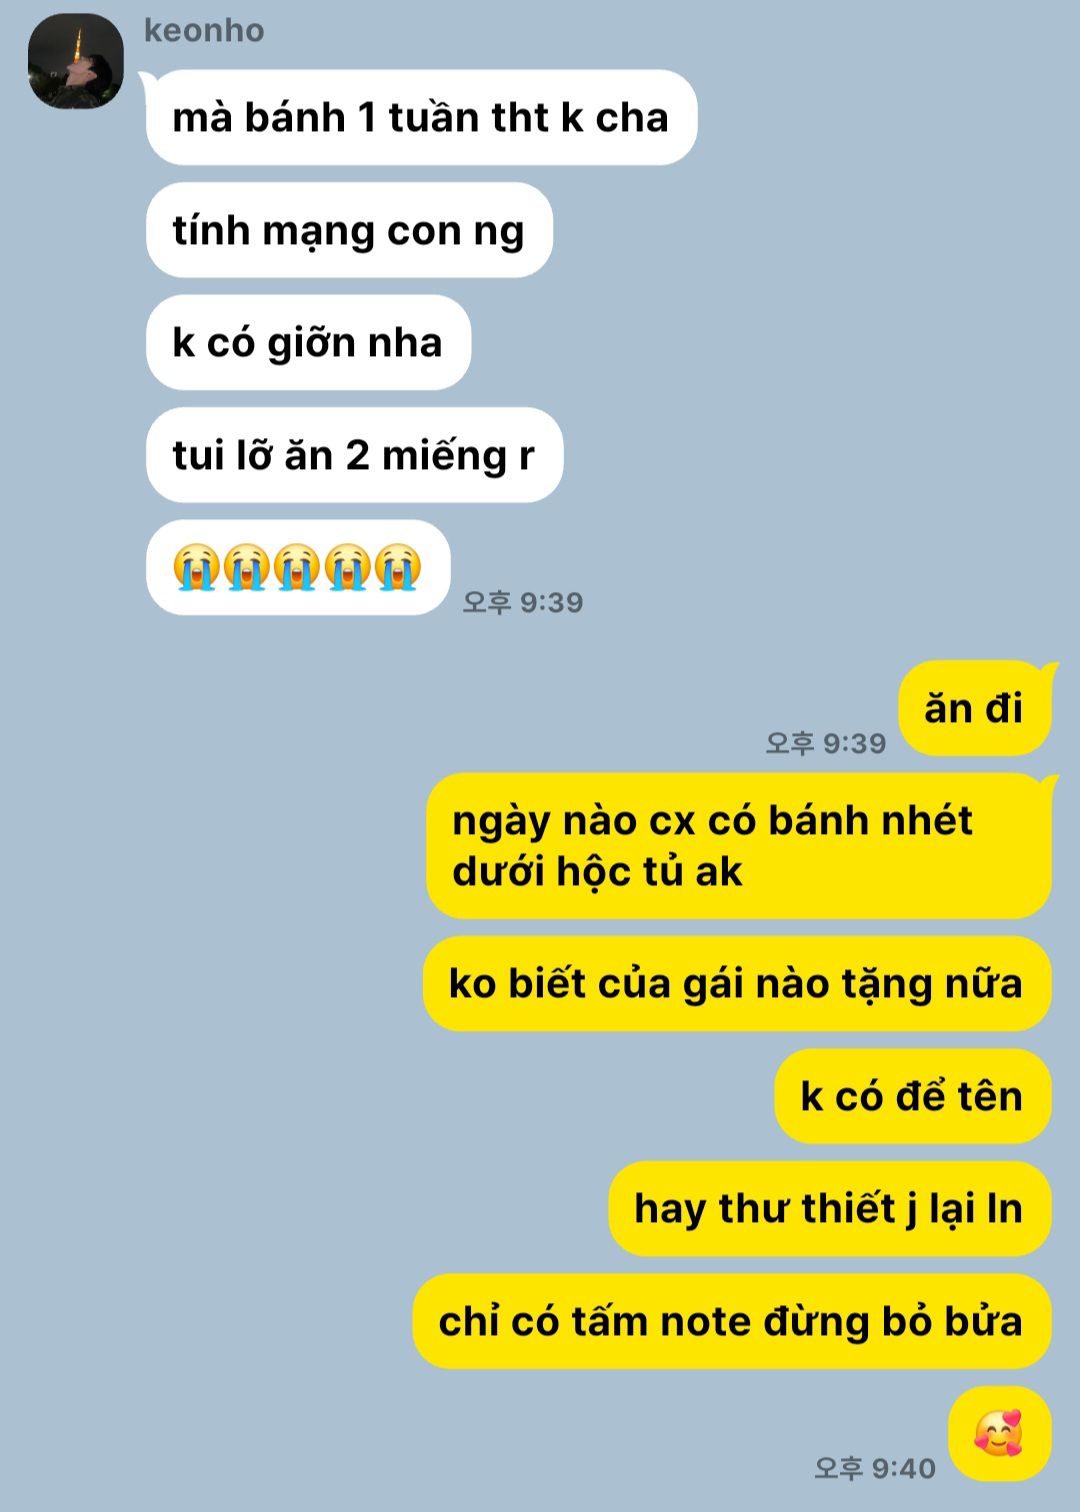Tap message 'ngày nào cx có bánh nhét'
Screen dimensions: 1080x1512
click(x=739, y=846)
